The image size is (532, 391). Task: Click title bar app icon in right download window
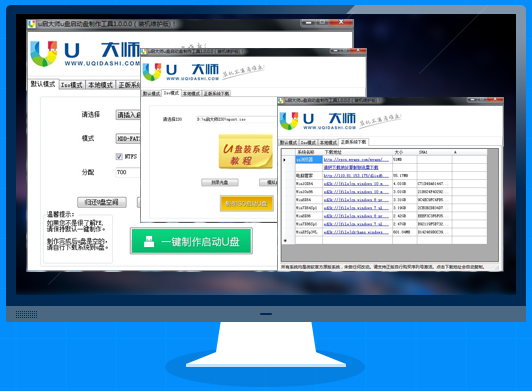281,100
